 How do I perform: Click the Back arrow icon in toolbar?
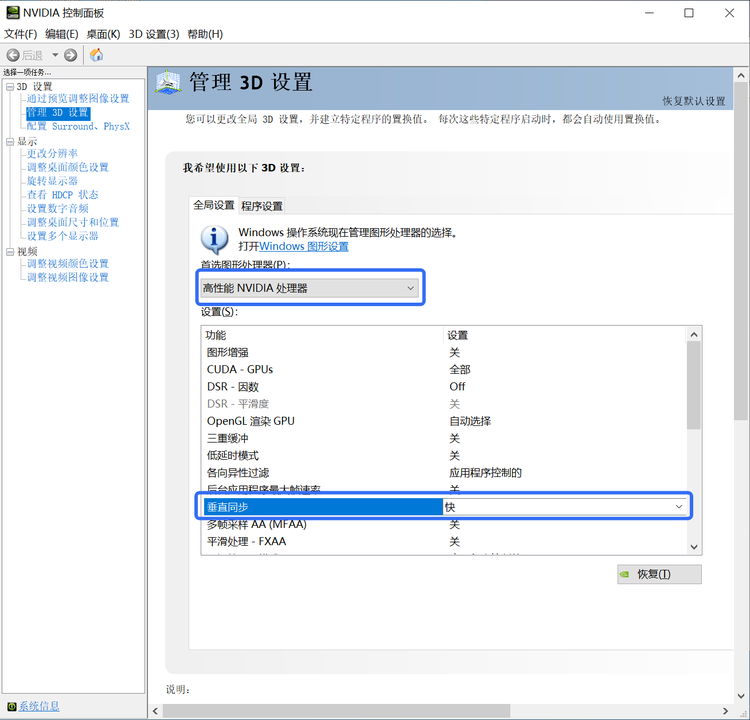pos(13,55)
